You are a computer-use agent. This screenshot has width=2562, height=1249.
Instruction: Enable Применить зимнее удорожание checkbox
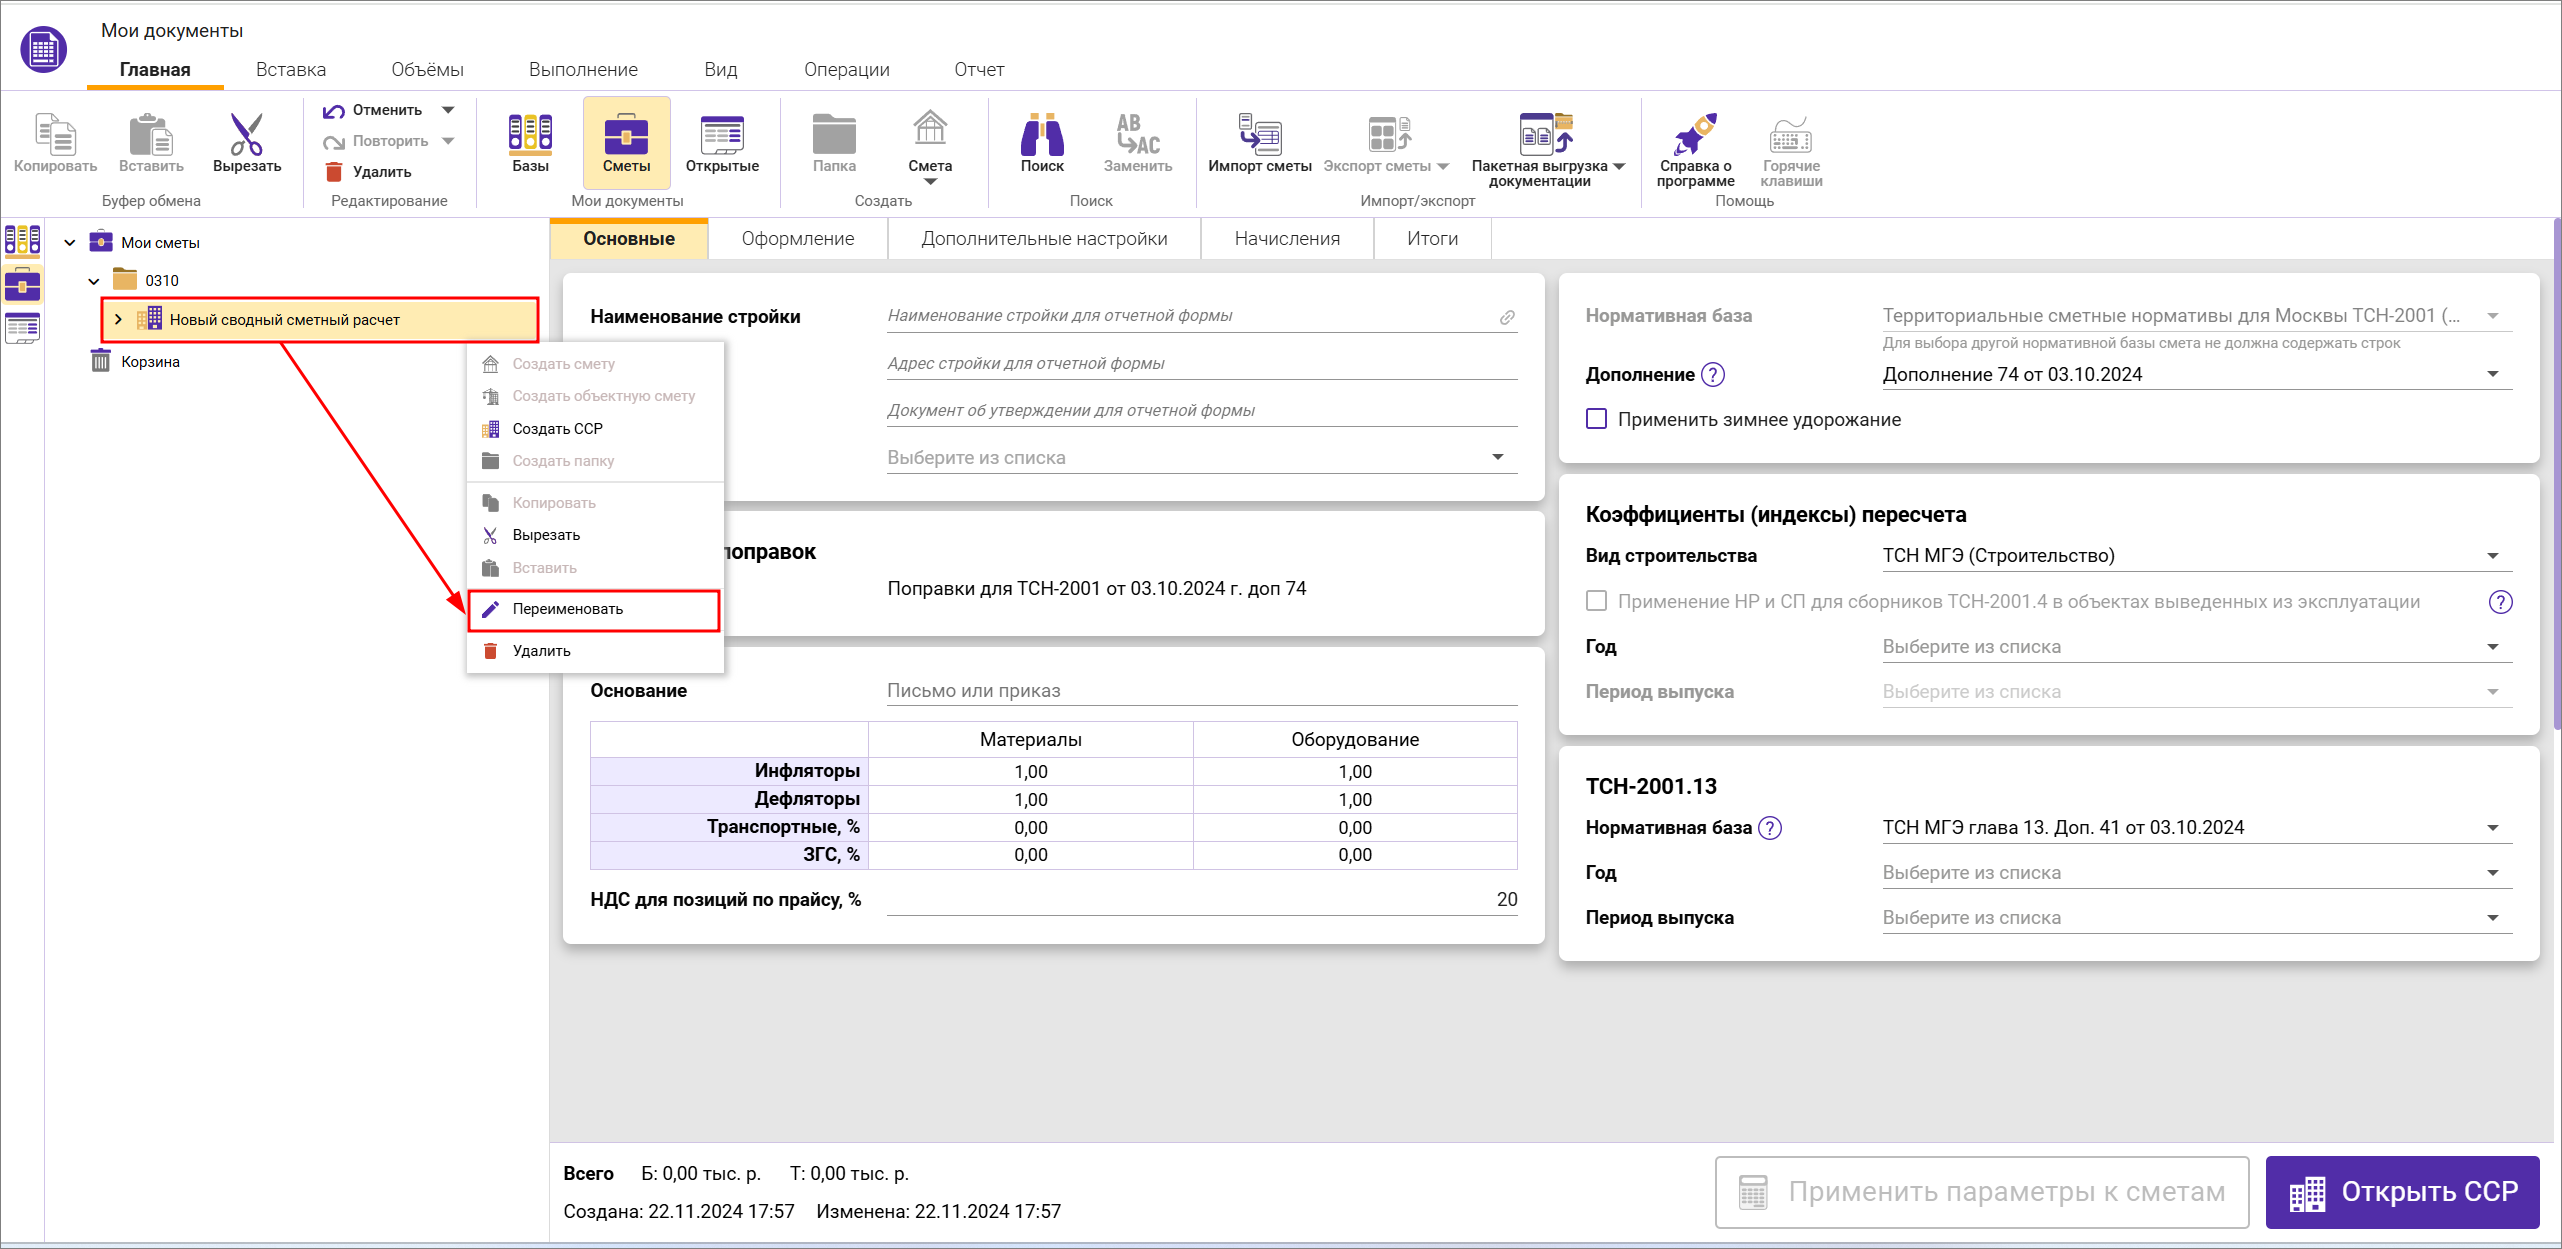[1597, 419]
